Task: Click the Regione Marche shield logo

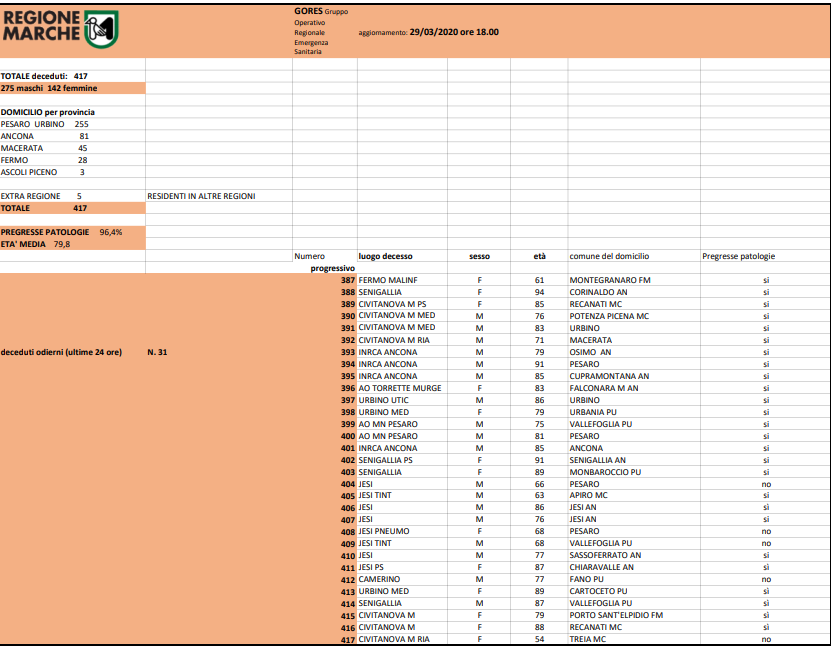Action: pyautogui.click(x=101, y=29)
